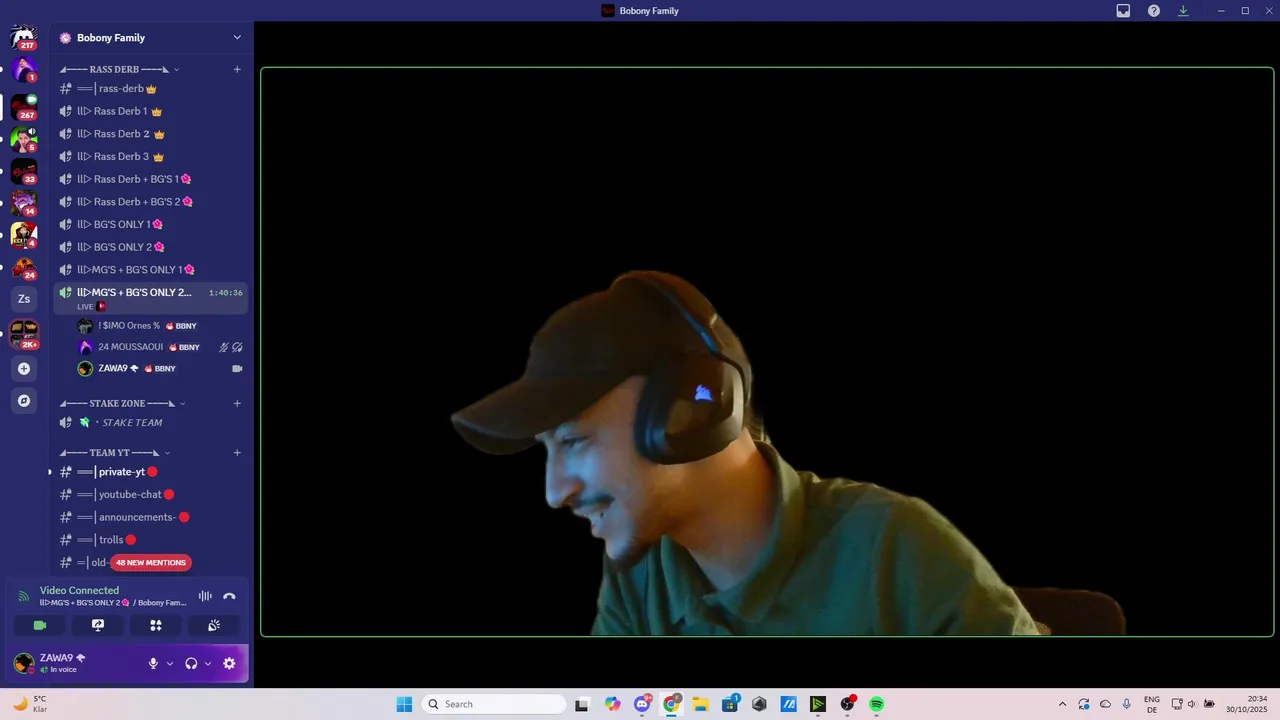Open the announcements channel
1280x720 pixels.
pyautogui.click(x=150, y=517)
